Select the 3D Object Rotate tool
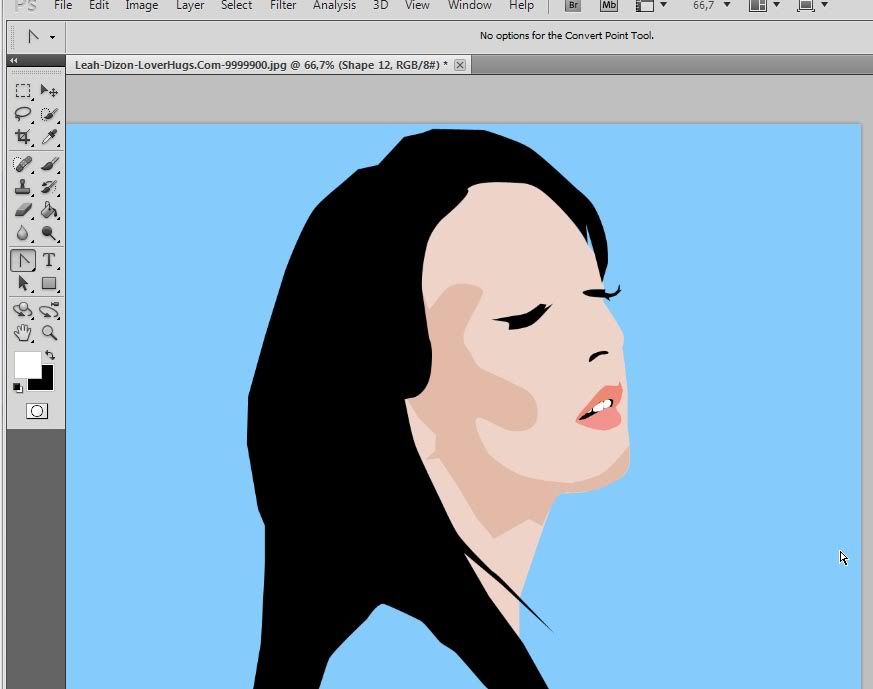 [x=23, y=310]
